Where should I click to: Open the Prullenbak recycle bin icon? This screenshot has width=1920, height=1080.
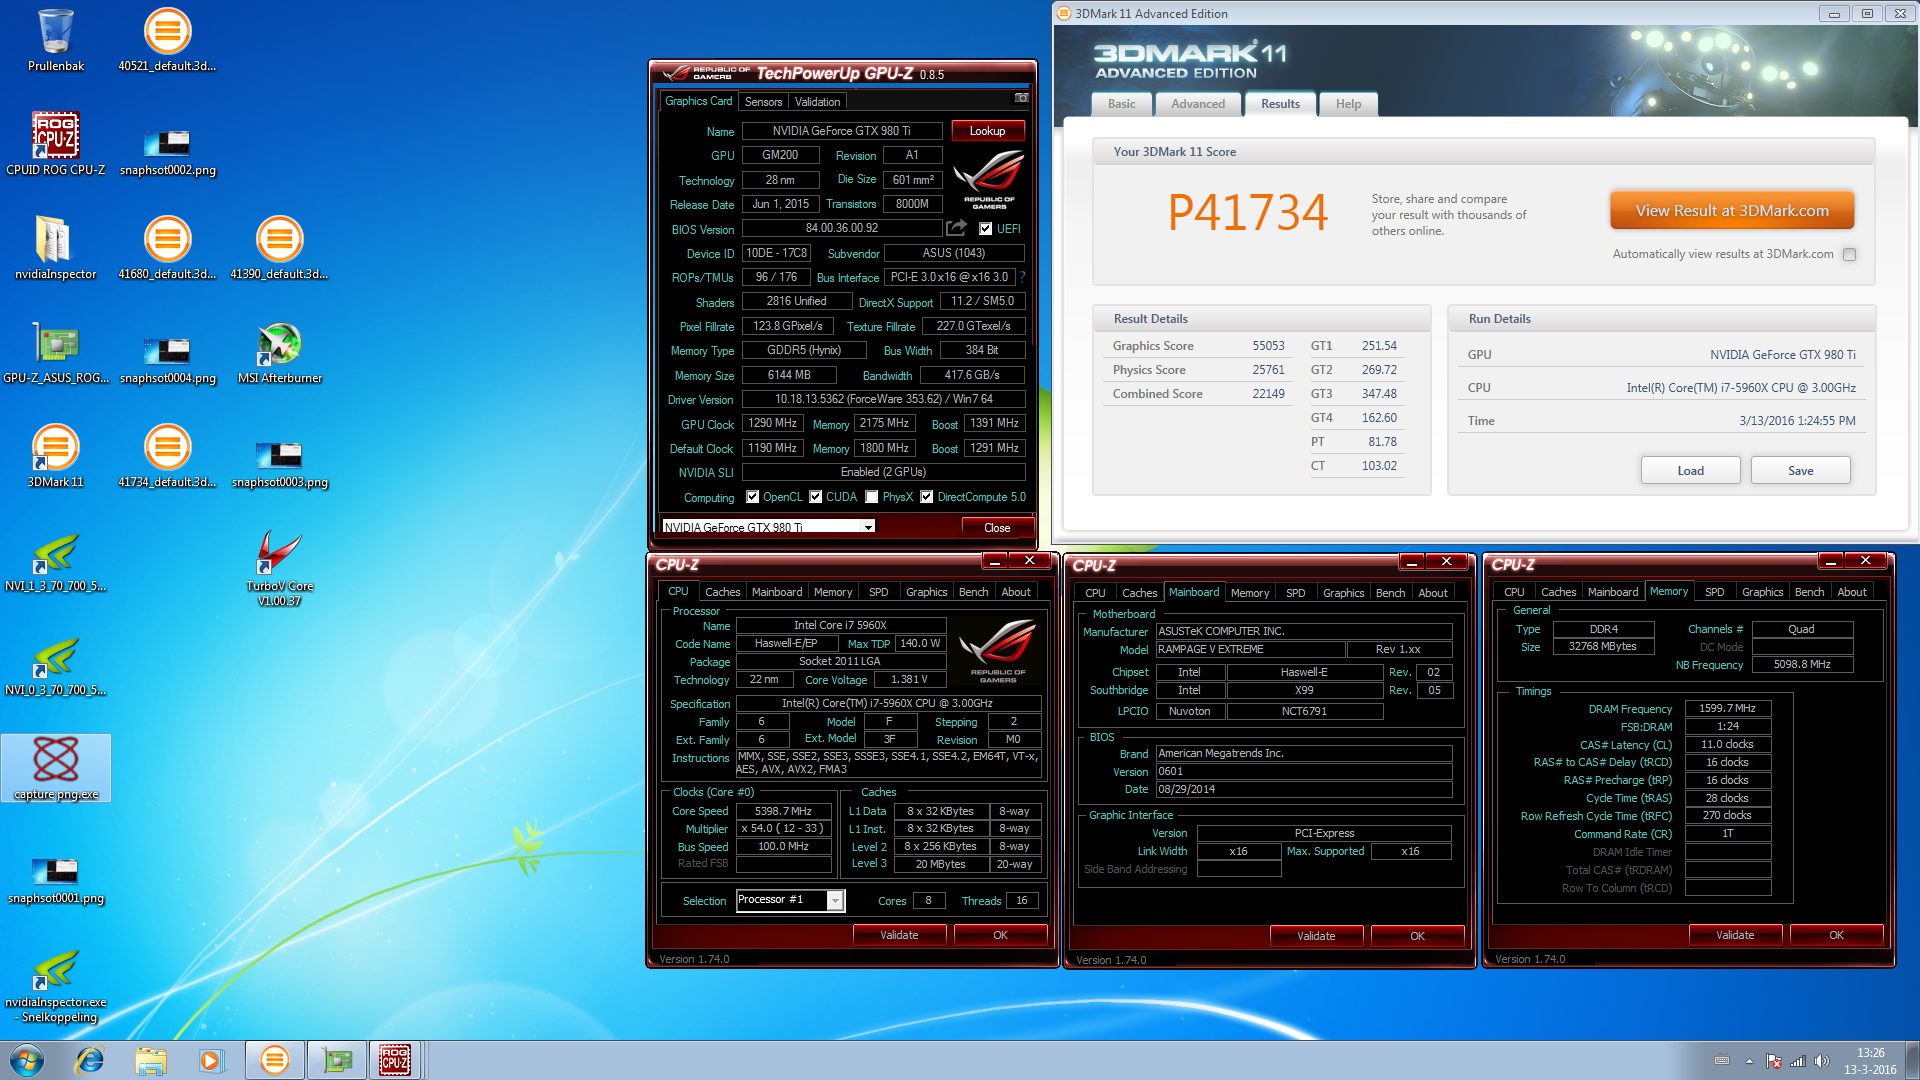[x=56, y=41]
